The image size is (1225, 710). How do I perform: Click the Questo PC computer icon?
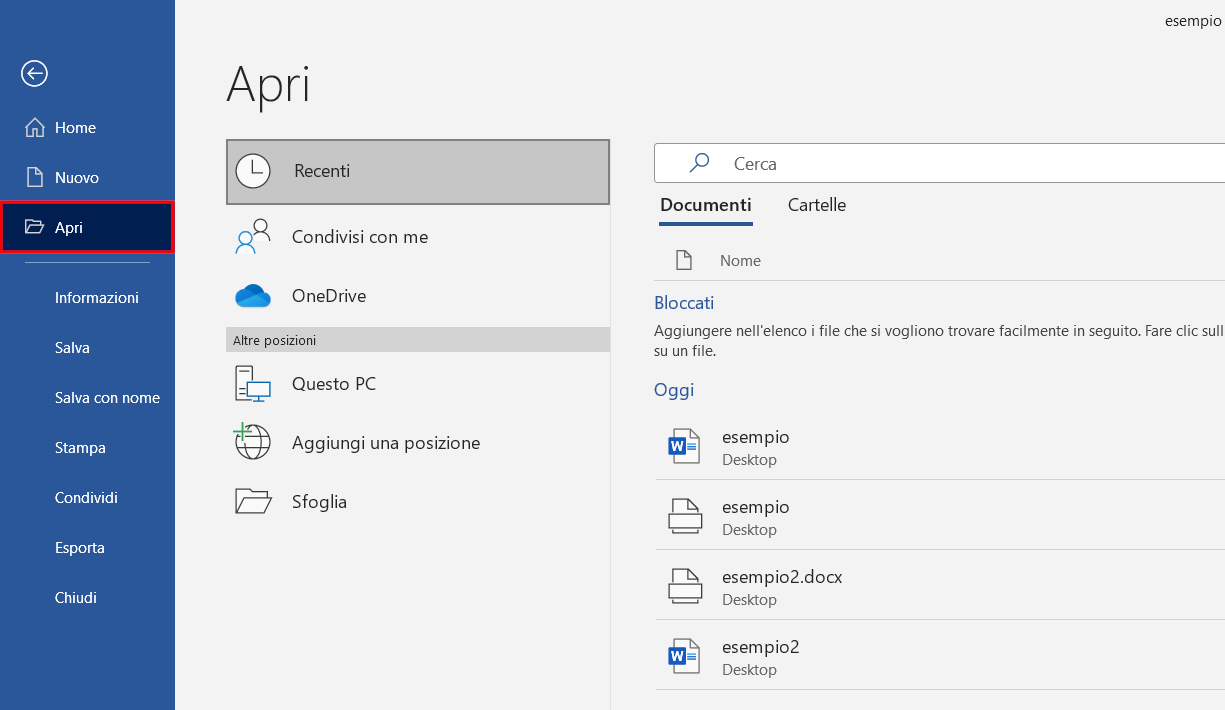[253, 384]
